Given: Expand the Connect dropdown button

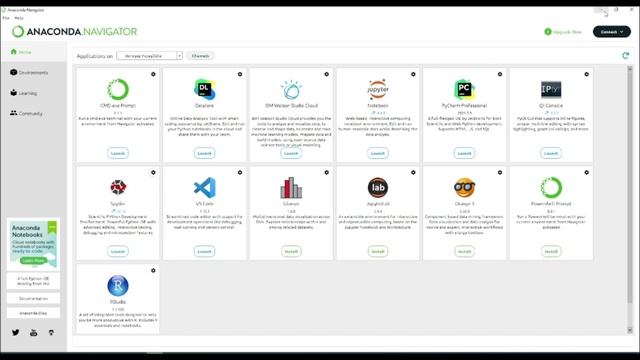Looking at the screenshot, I should (611, 31).
